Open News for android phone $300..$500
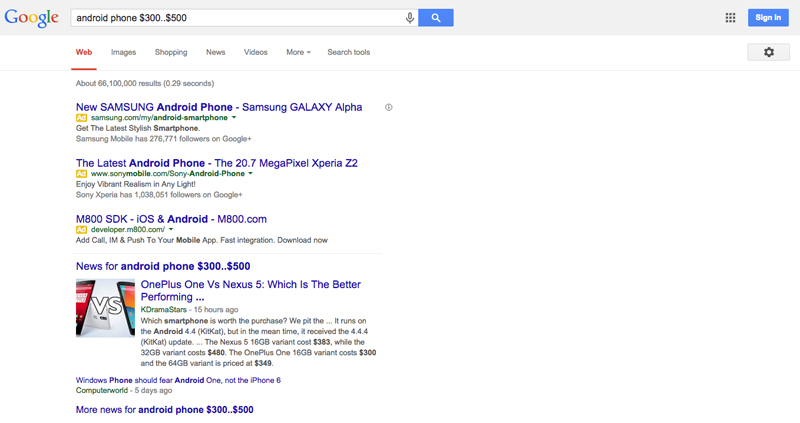Image resolution: width=800 pixels, height=423 pixels. point(163,266)
